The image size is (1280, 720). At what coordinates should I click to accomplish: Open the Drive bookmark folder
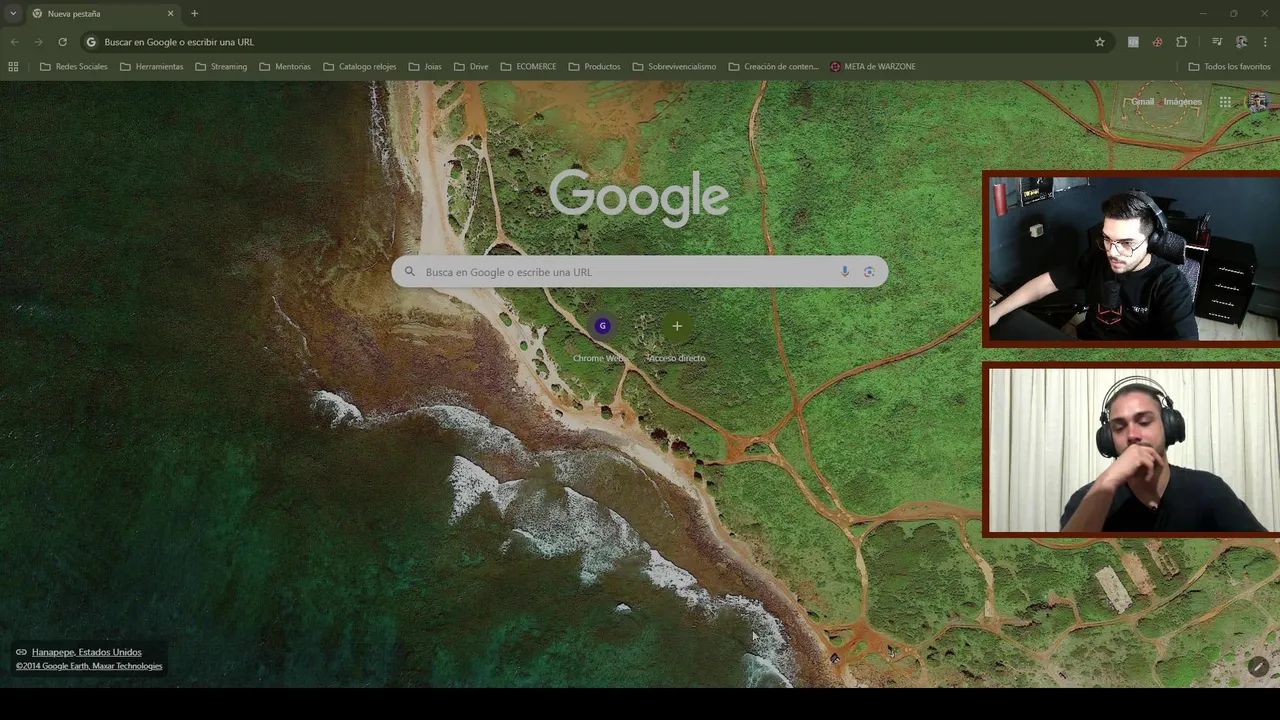pos(471,67)
